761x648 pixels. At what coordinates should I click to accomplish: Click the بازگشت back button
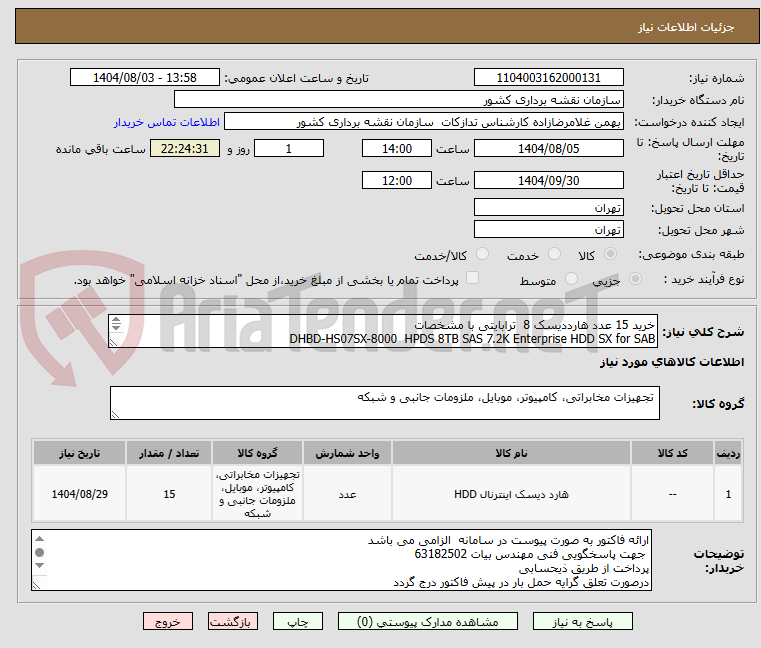tap(233, 621)
